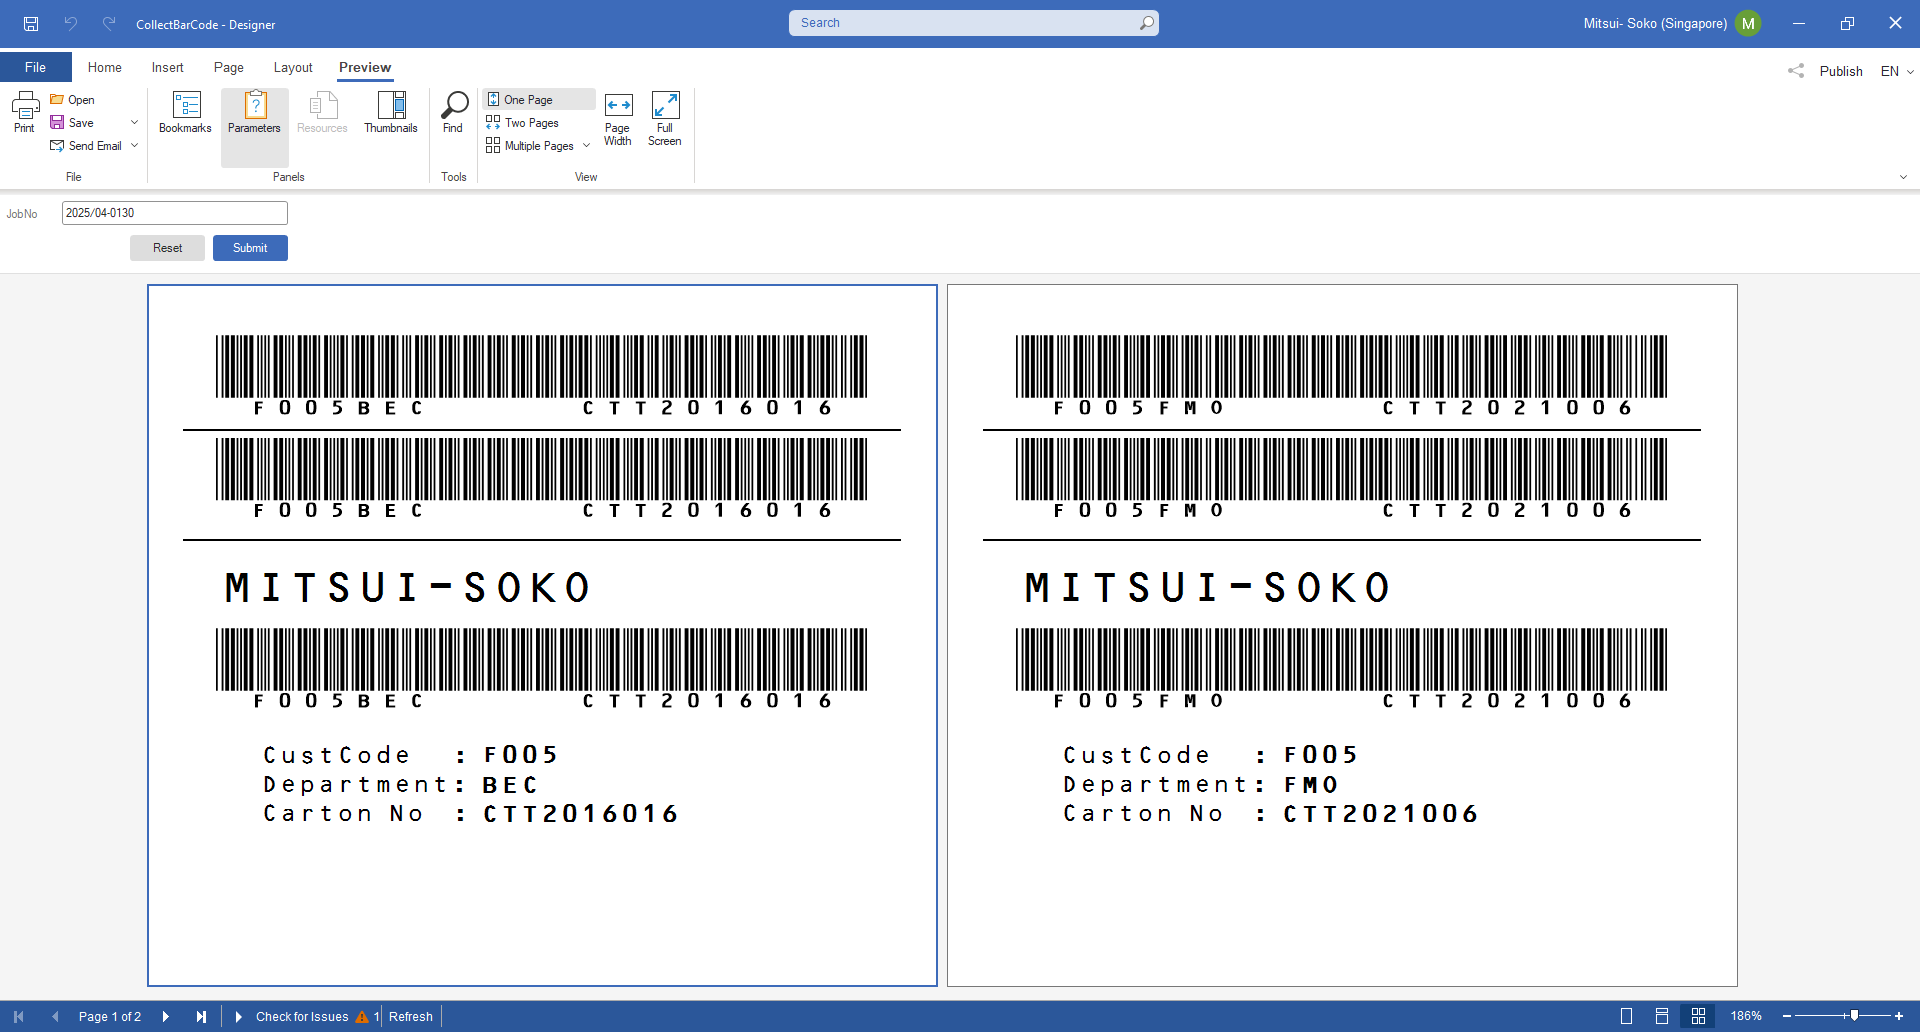
Task: Switch to multiple pages grid icon
Action: point(1698,1016)
